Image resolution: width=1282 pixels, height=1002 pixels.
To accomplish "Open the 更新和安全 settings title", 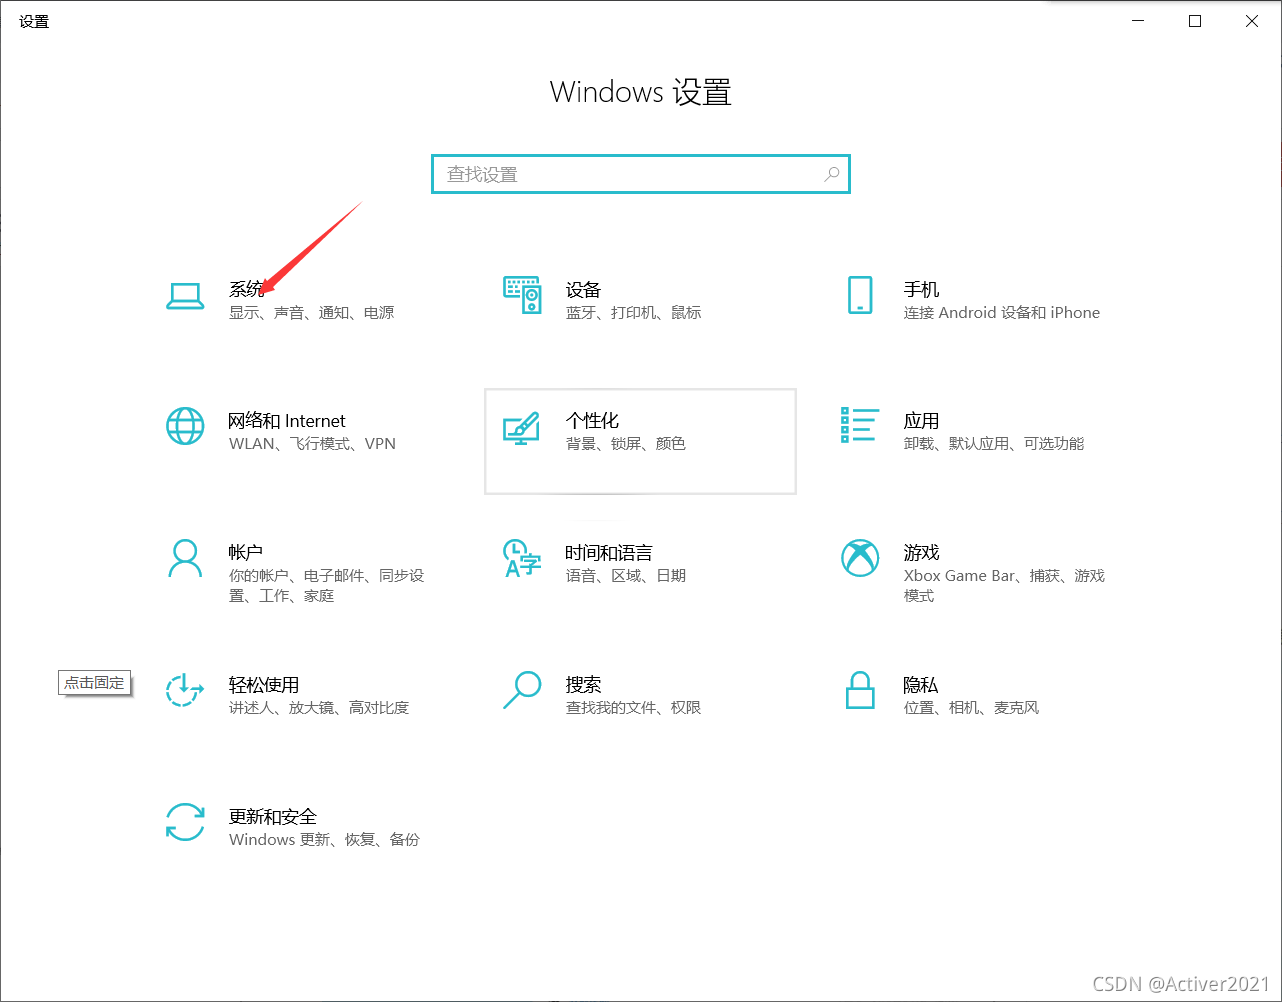I will coord(273,817).
